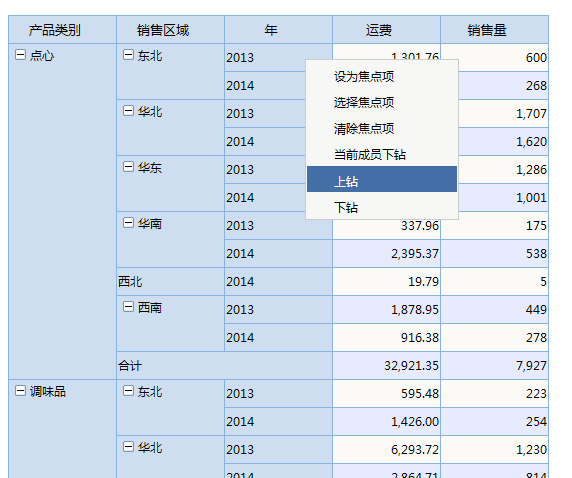
Task: Select 当前成员下钻 menu entry
Action: [x=382, y=155]
